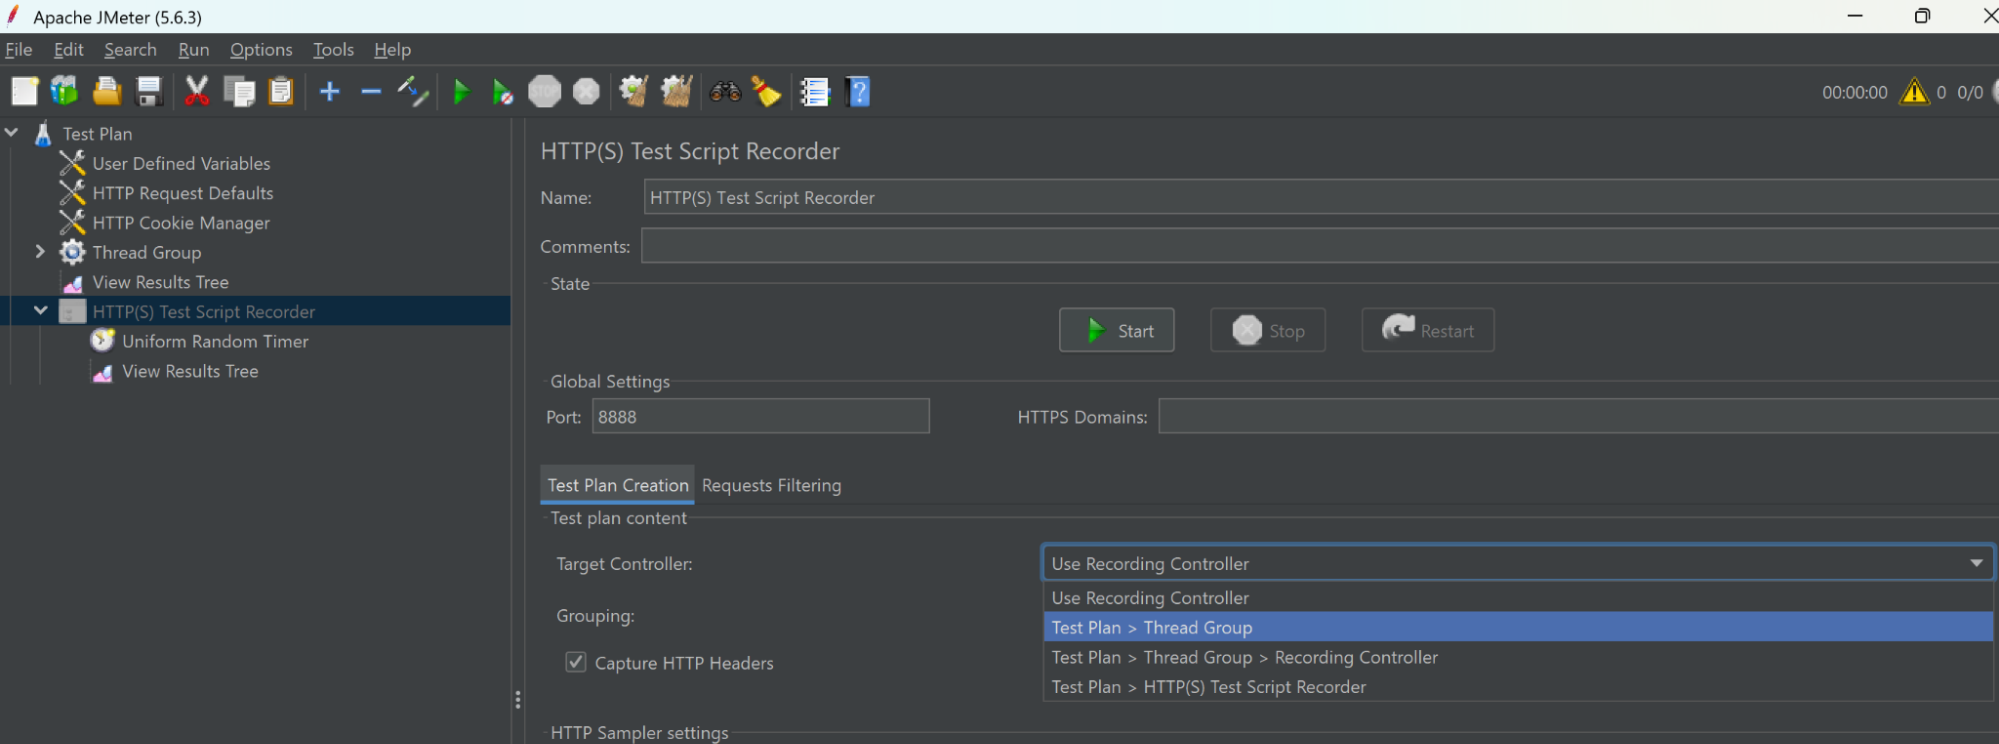
Task: Collapse the HTTP(S) Test Script Recorder node
Action: click(x=40, y=311)
